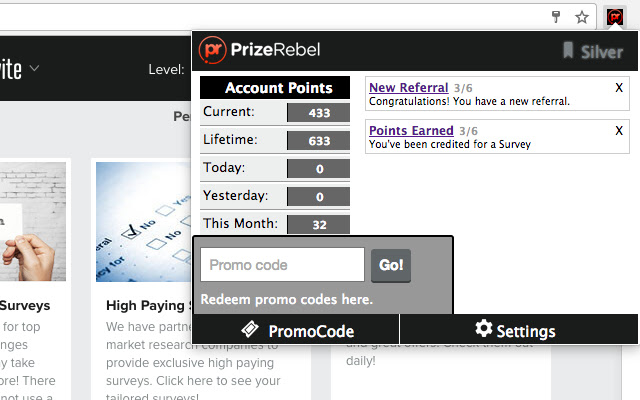Dismiss the New Referral notification
The height and width of the screenshot is (400, 640).
click(x=619, y=88)
